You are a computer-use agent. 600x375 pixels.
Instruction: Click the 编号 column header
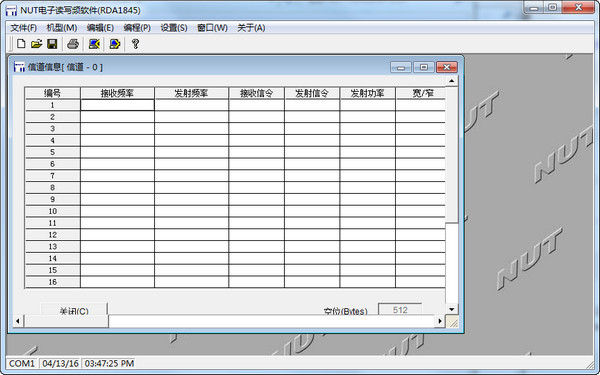[x=52, y=93]
